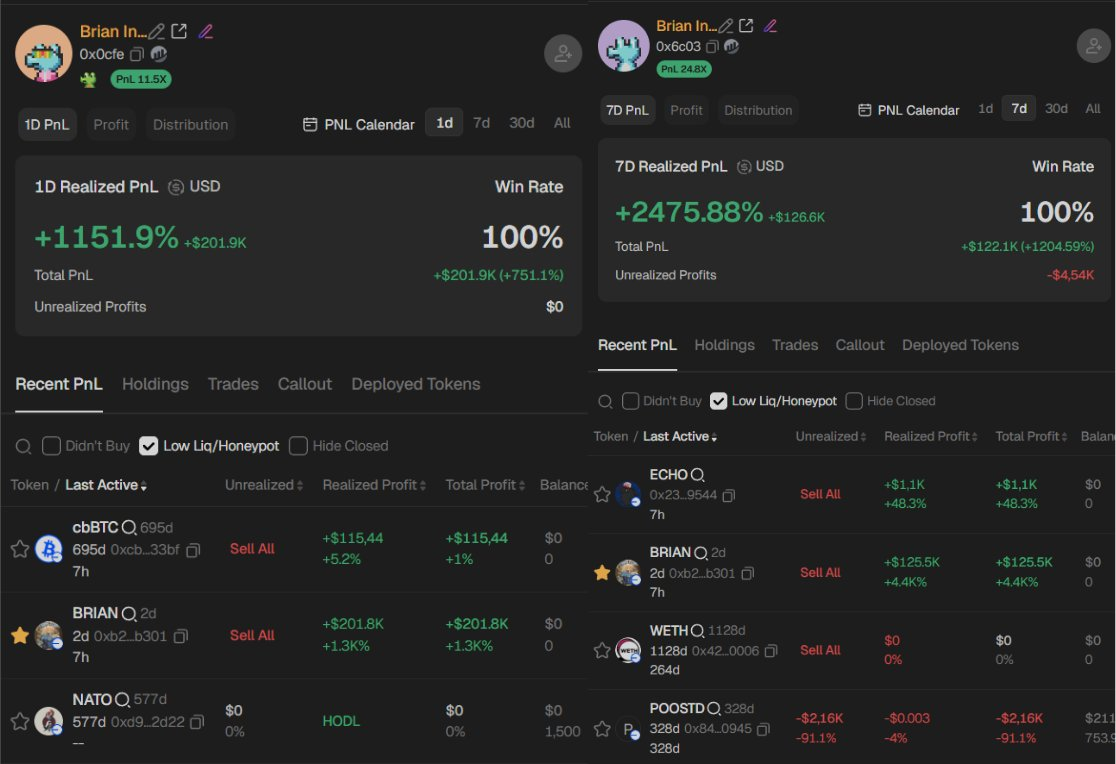Click the search icon in left panel filter row
Screen dimensions: 1116x764
tap(23, 446)
